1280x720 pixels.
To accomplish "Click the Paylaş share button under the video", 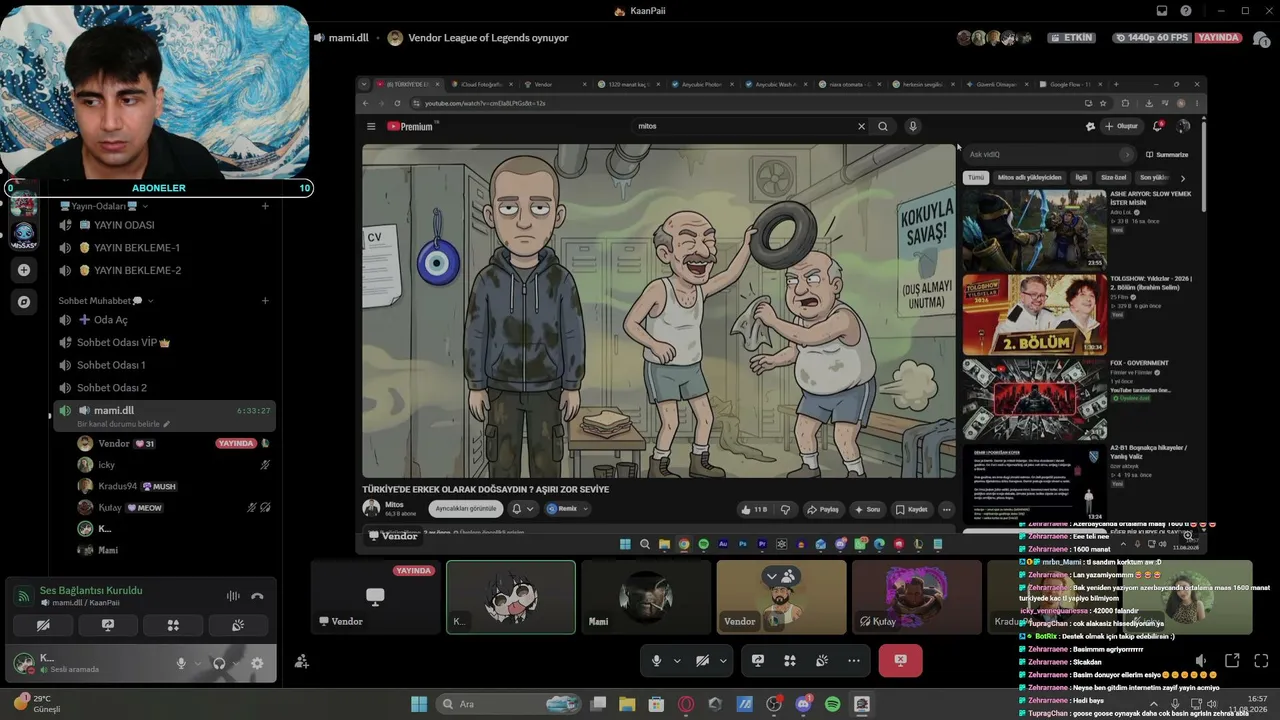I will click(823, 509).
